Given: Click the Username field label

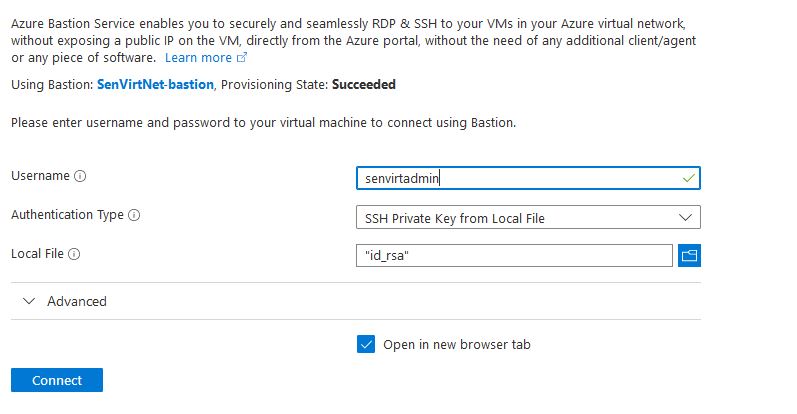Looking at the screenshot, I should [40, 176].
